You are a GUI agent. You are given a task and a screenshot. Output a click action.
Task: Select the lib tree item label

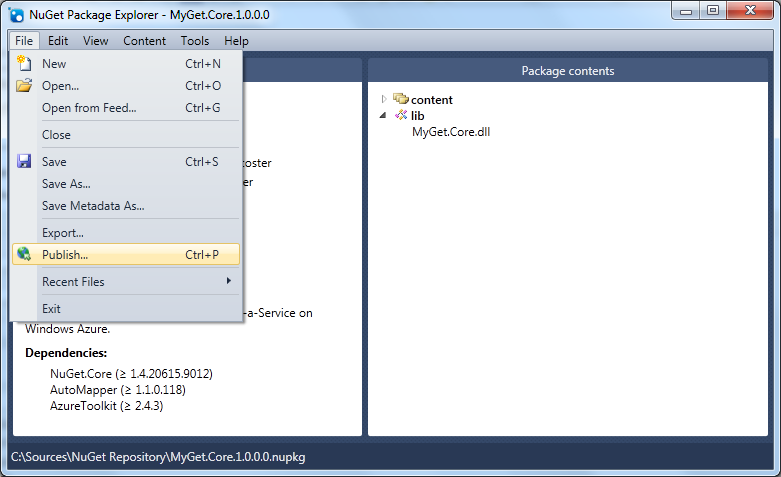(417, 116)
